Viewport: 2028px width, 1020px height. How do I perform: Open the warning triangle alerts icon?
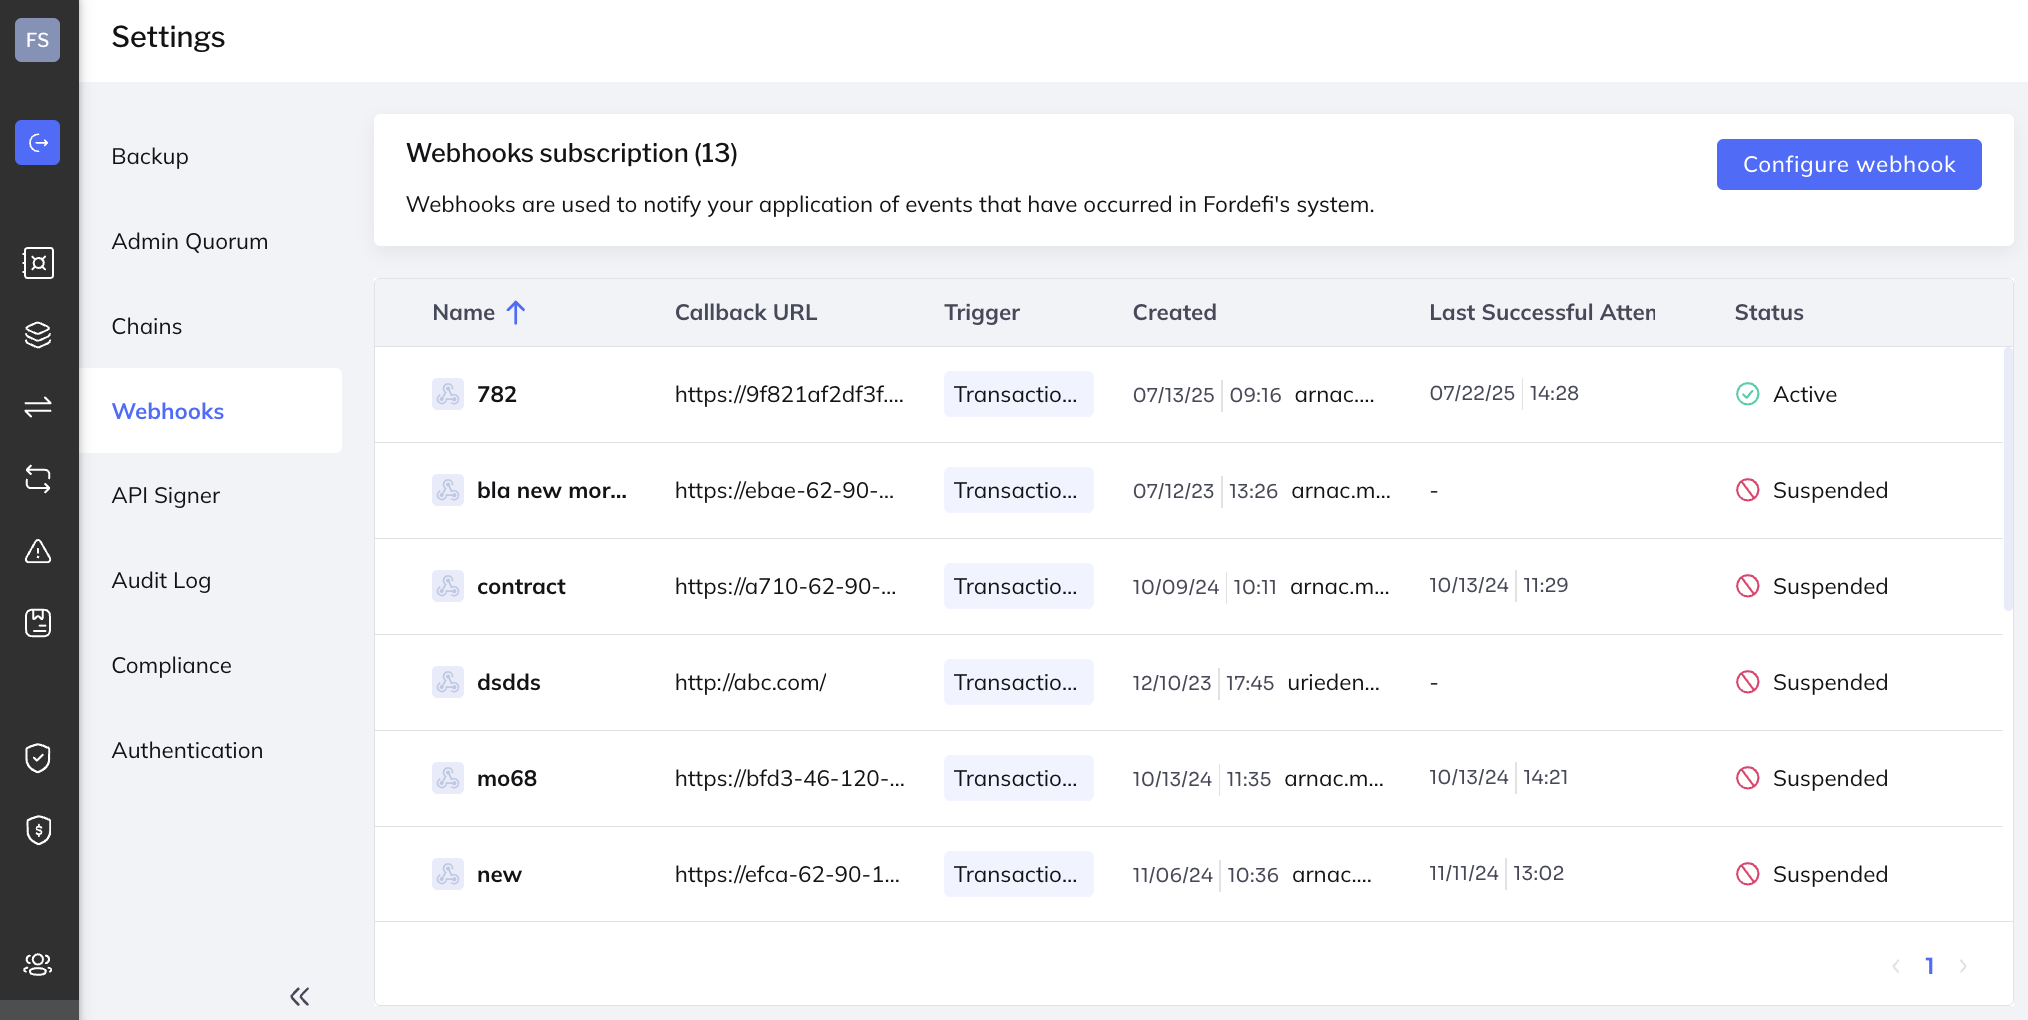38,551
